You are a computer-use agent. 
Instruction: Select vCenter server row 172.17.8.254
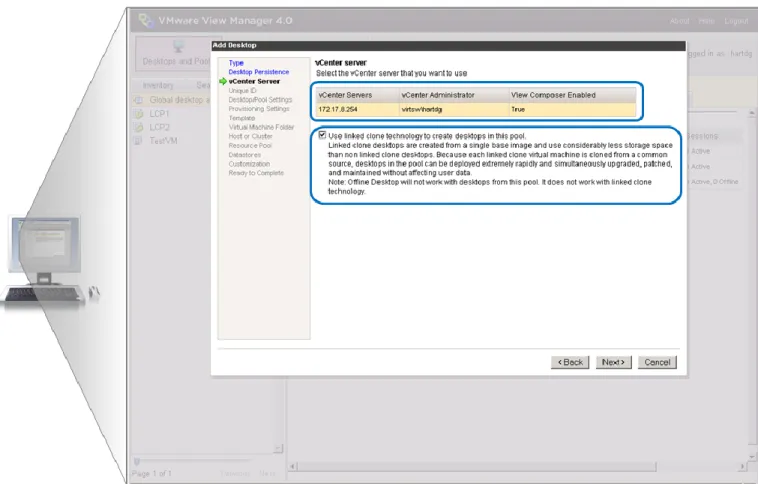click(x=476, y=109)
